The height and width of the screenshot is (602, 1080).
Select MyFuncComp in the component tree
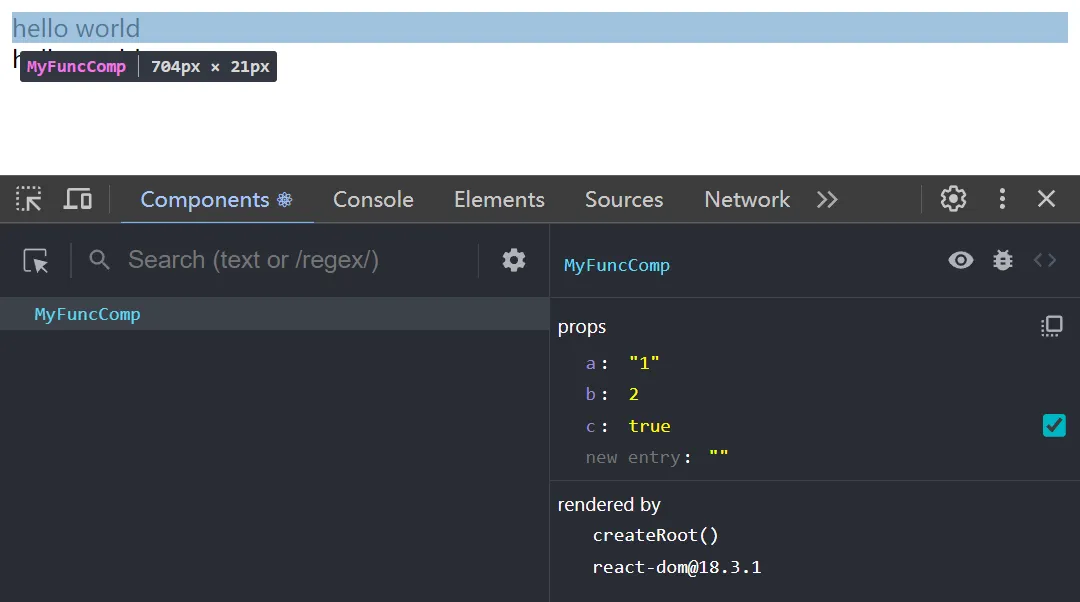[x=274, y=314]
